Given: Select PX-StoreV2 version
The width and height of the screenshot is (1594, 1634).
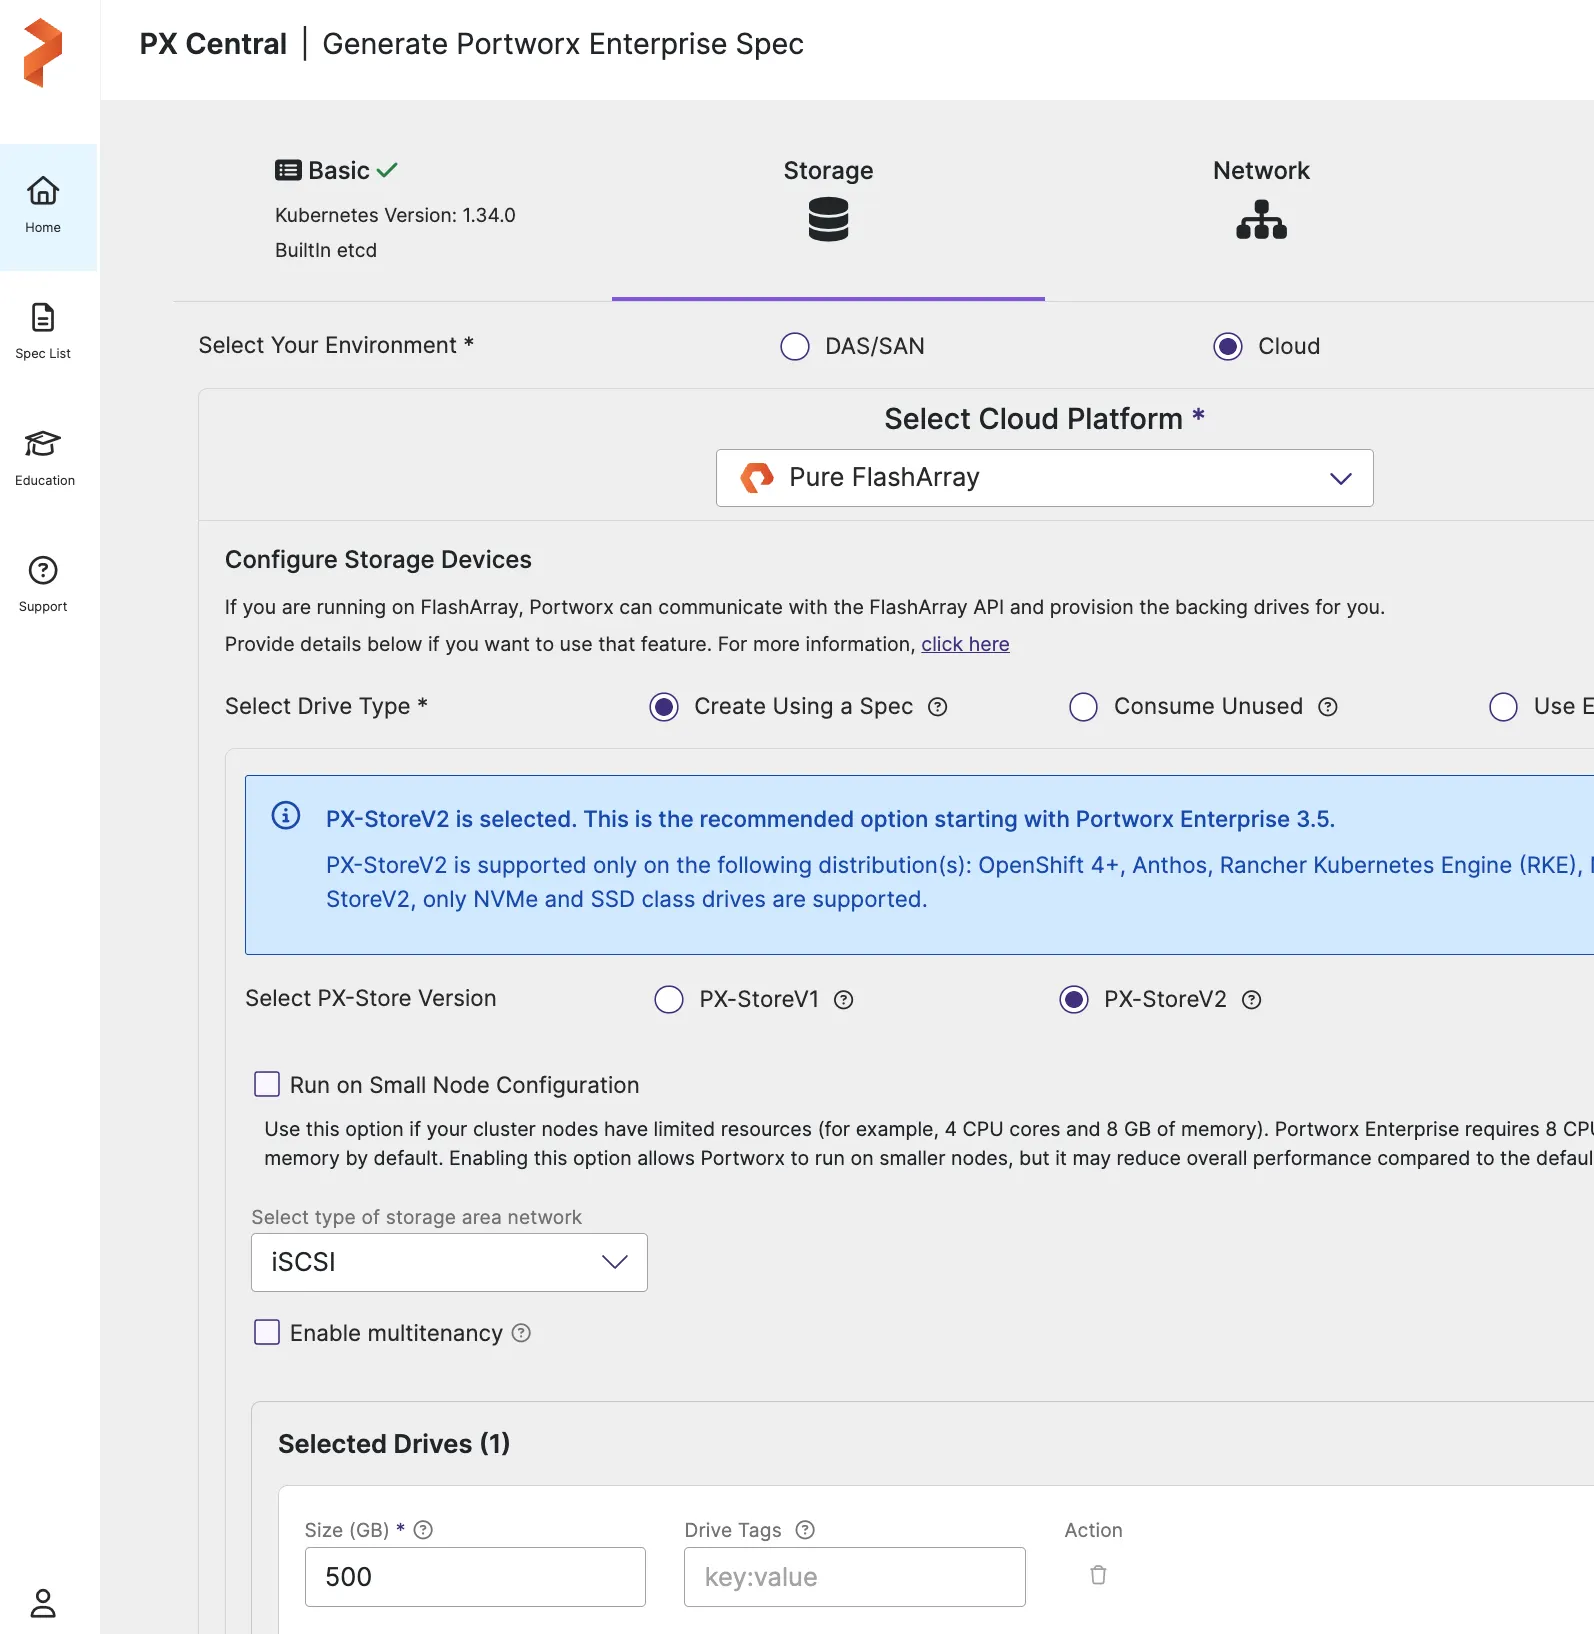Looking at the screenshot, I should pyautogui.click(x=1074, y=1000).
